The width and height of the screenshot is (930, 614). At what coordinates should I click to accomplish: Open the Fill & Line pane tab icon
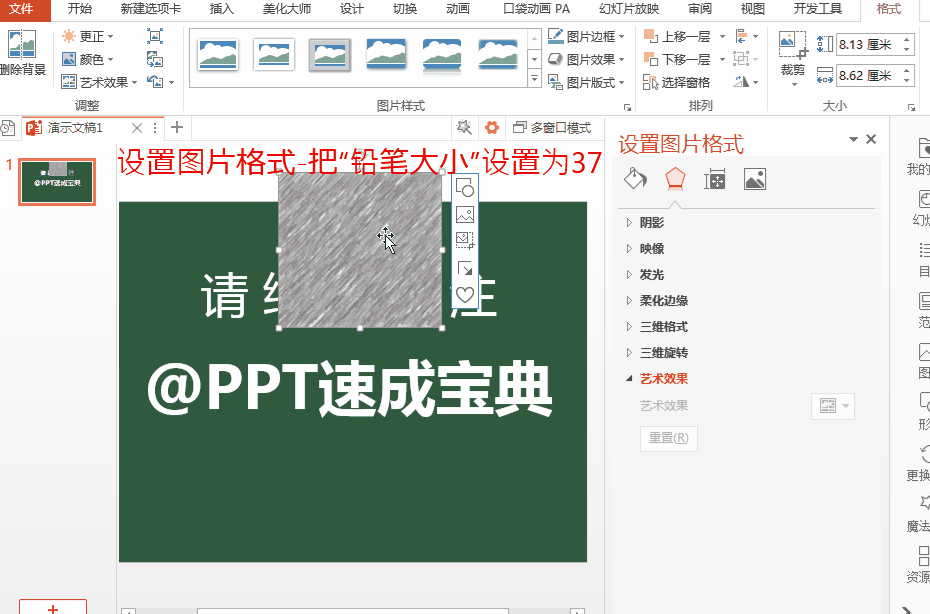pyautogui.click(x=635, y=179)
